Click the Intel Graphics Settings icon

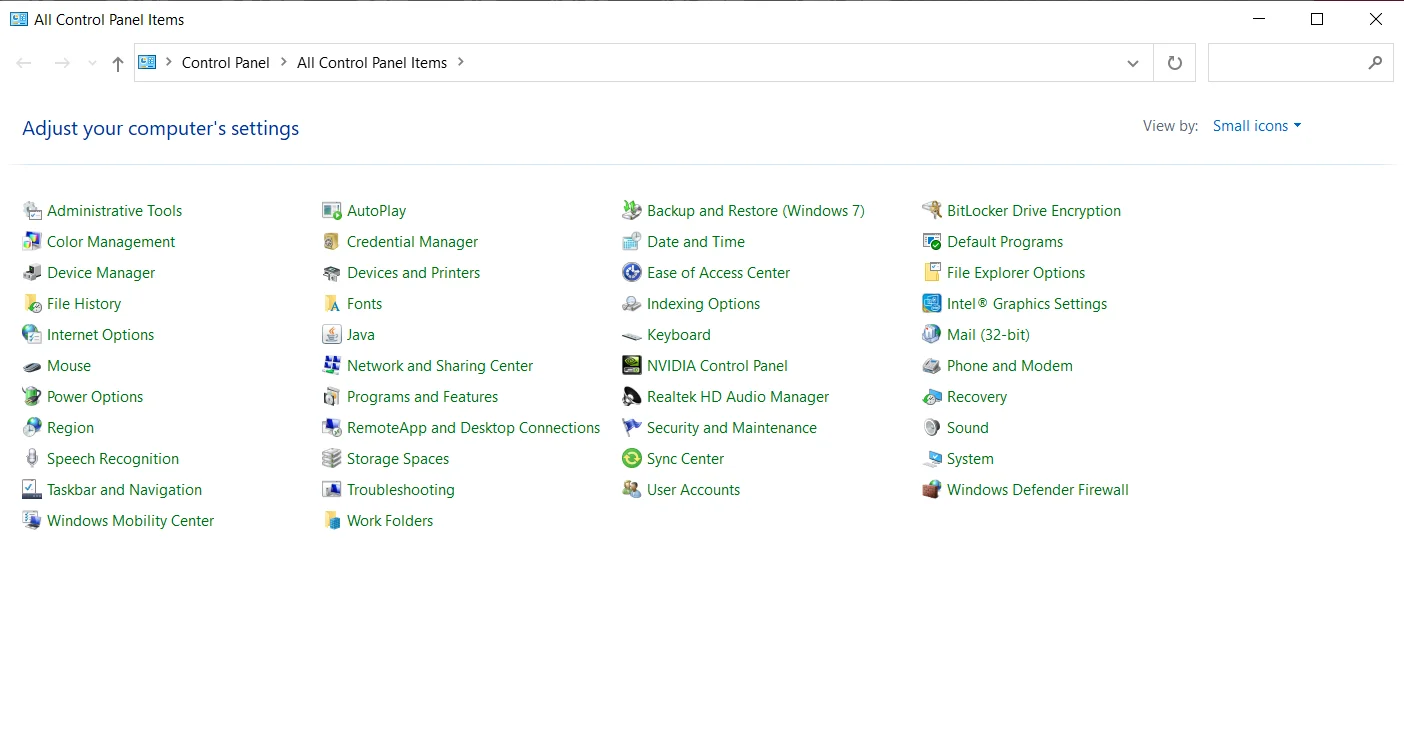(x=931, y=304)
